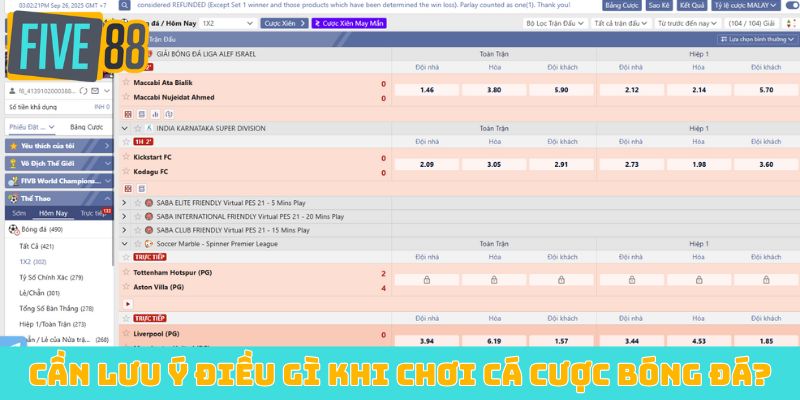Screen dimensions: 800x400
Task: Star the Soccer Marble Spinner Premier League
Action: [138, 244]
